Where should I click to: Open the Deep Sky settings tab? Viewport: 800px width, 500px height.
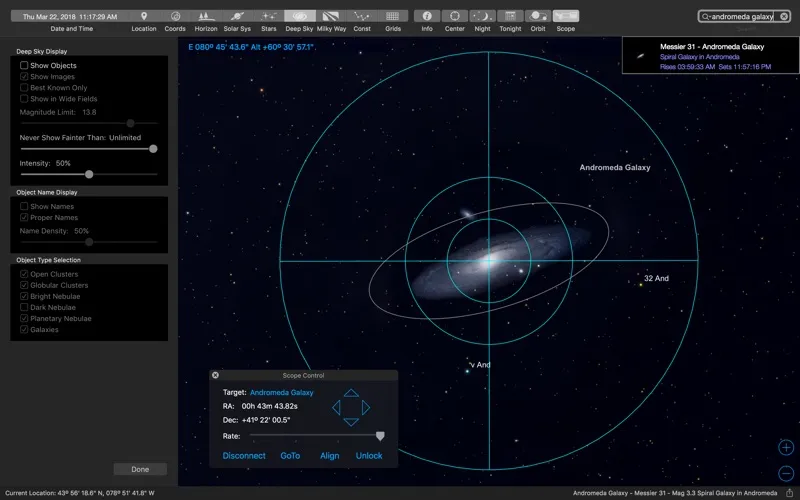(x=299, y=17)
